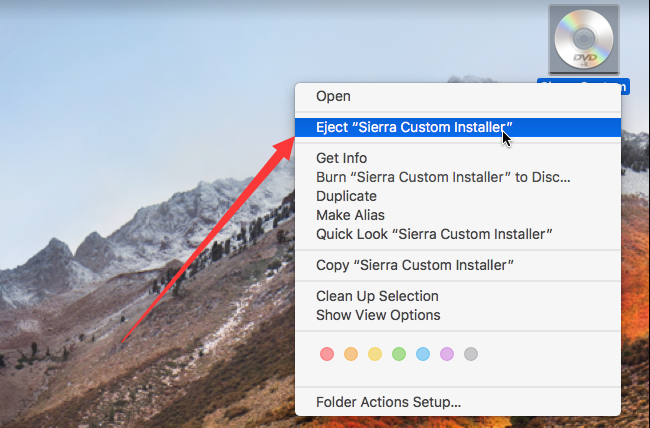Apply the purple color tag
Viewport: 650px width, 428px height.
[x=447, y=354]
